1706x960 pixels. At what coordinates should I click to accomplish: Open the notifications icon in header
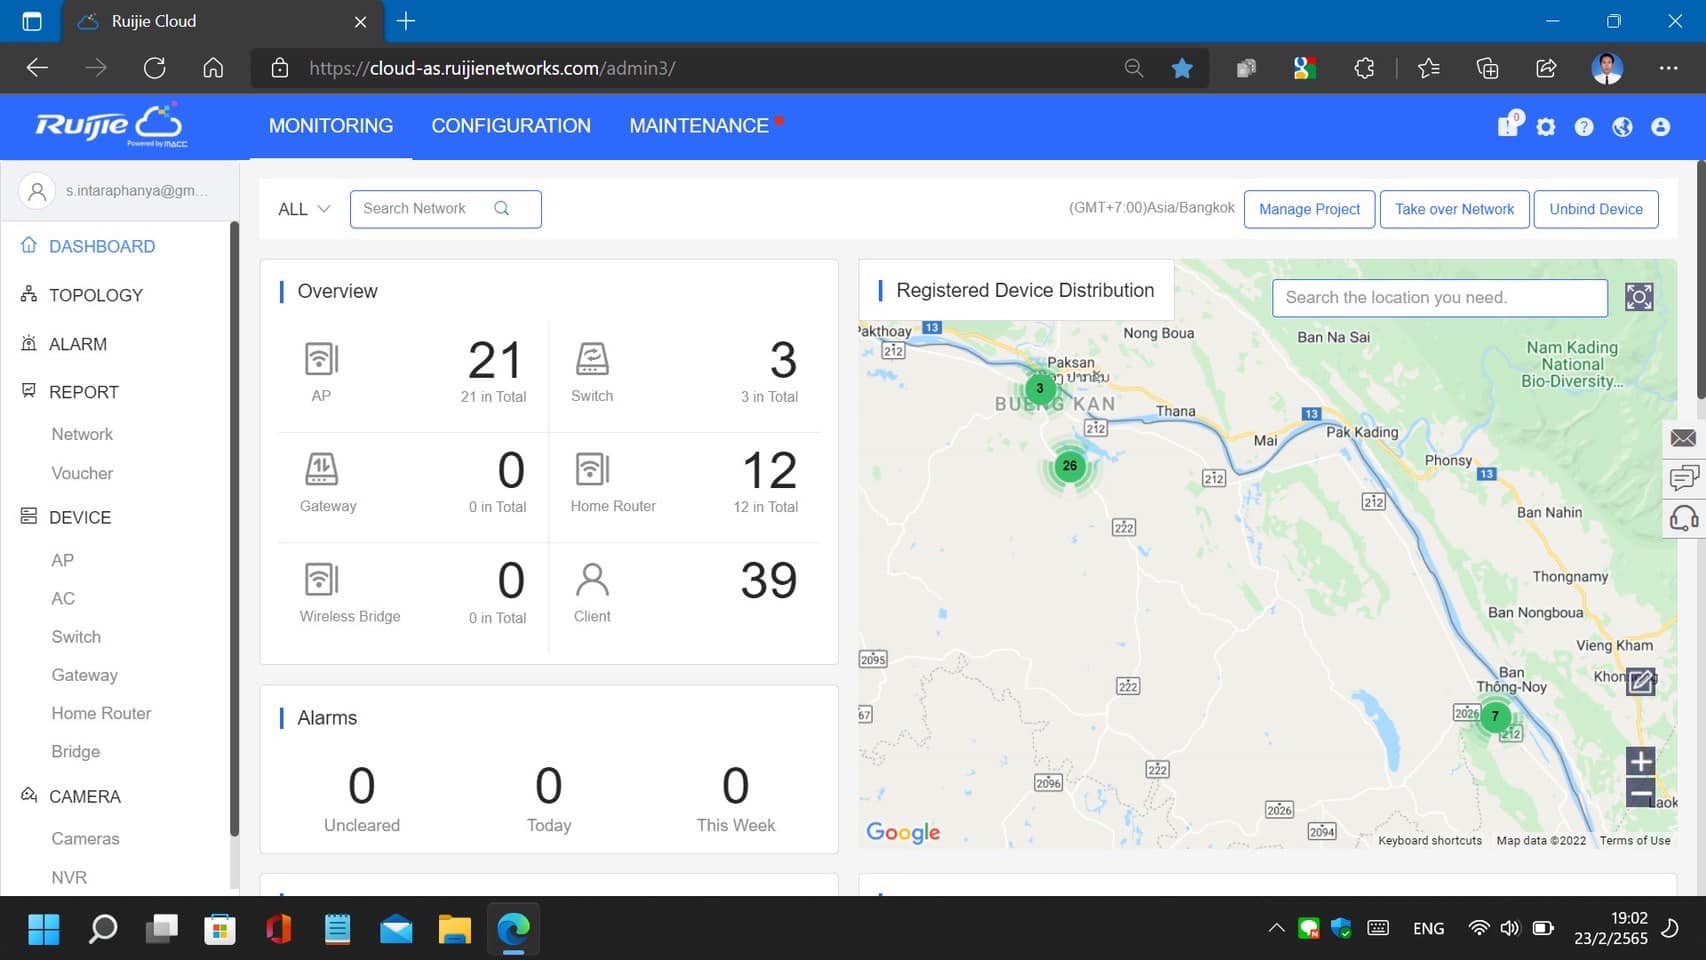1508,126
